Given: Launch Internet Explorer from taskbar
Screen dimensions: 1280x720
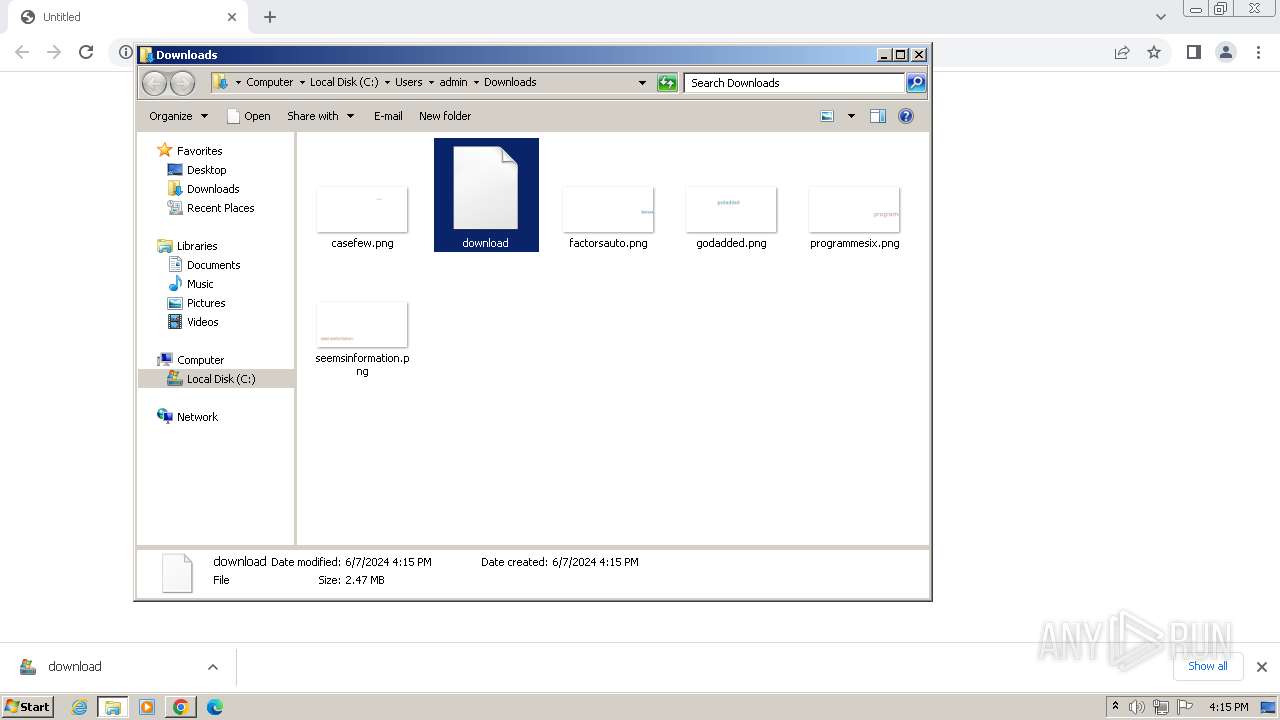Looking at the screenshot, I should click(80, 707).
